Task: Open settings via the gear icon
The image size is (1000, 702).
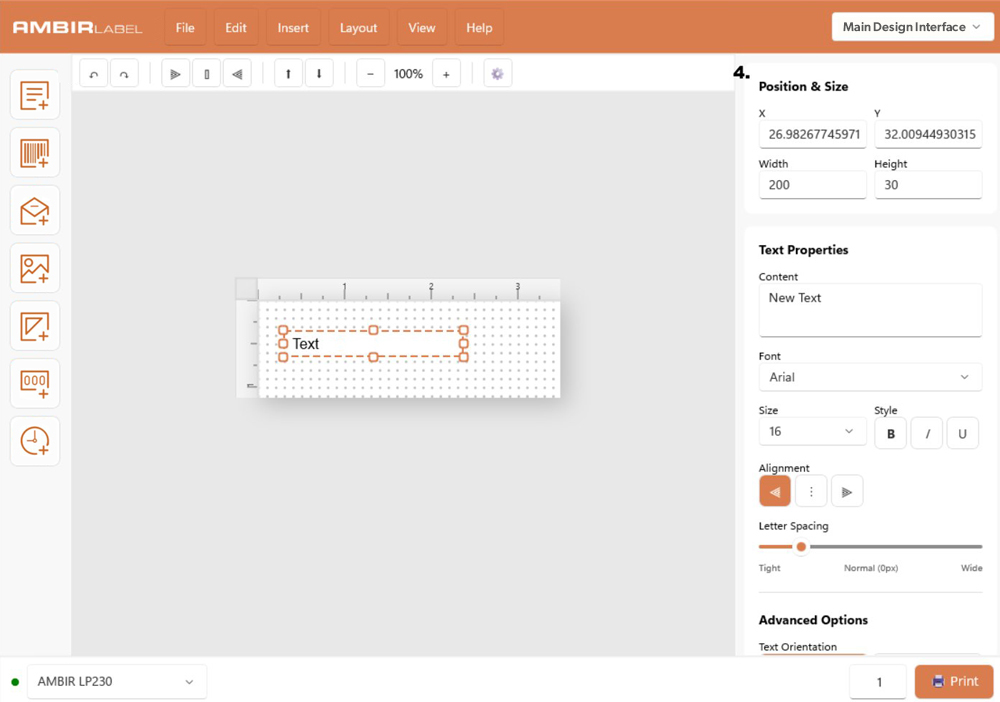Action: pos(497,74)
